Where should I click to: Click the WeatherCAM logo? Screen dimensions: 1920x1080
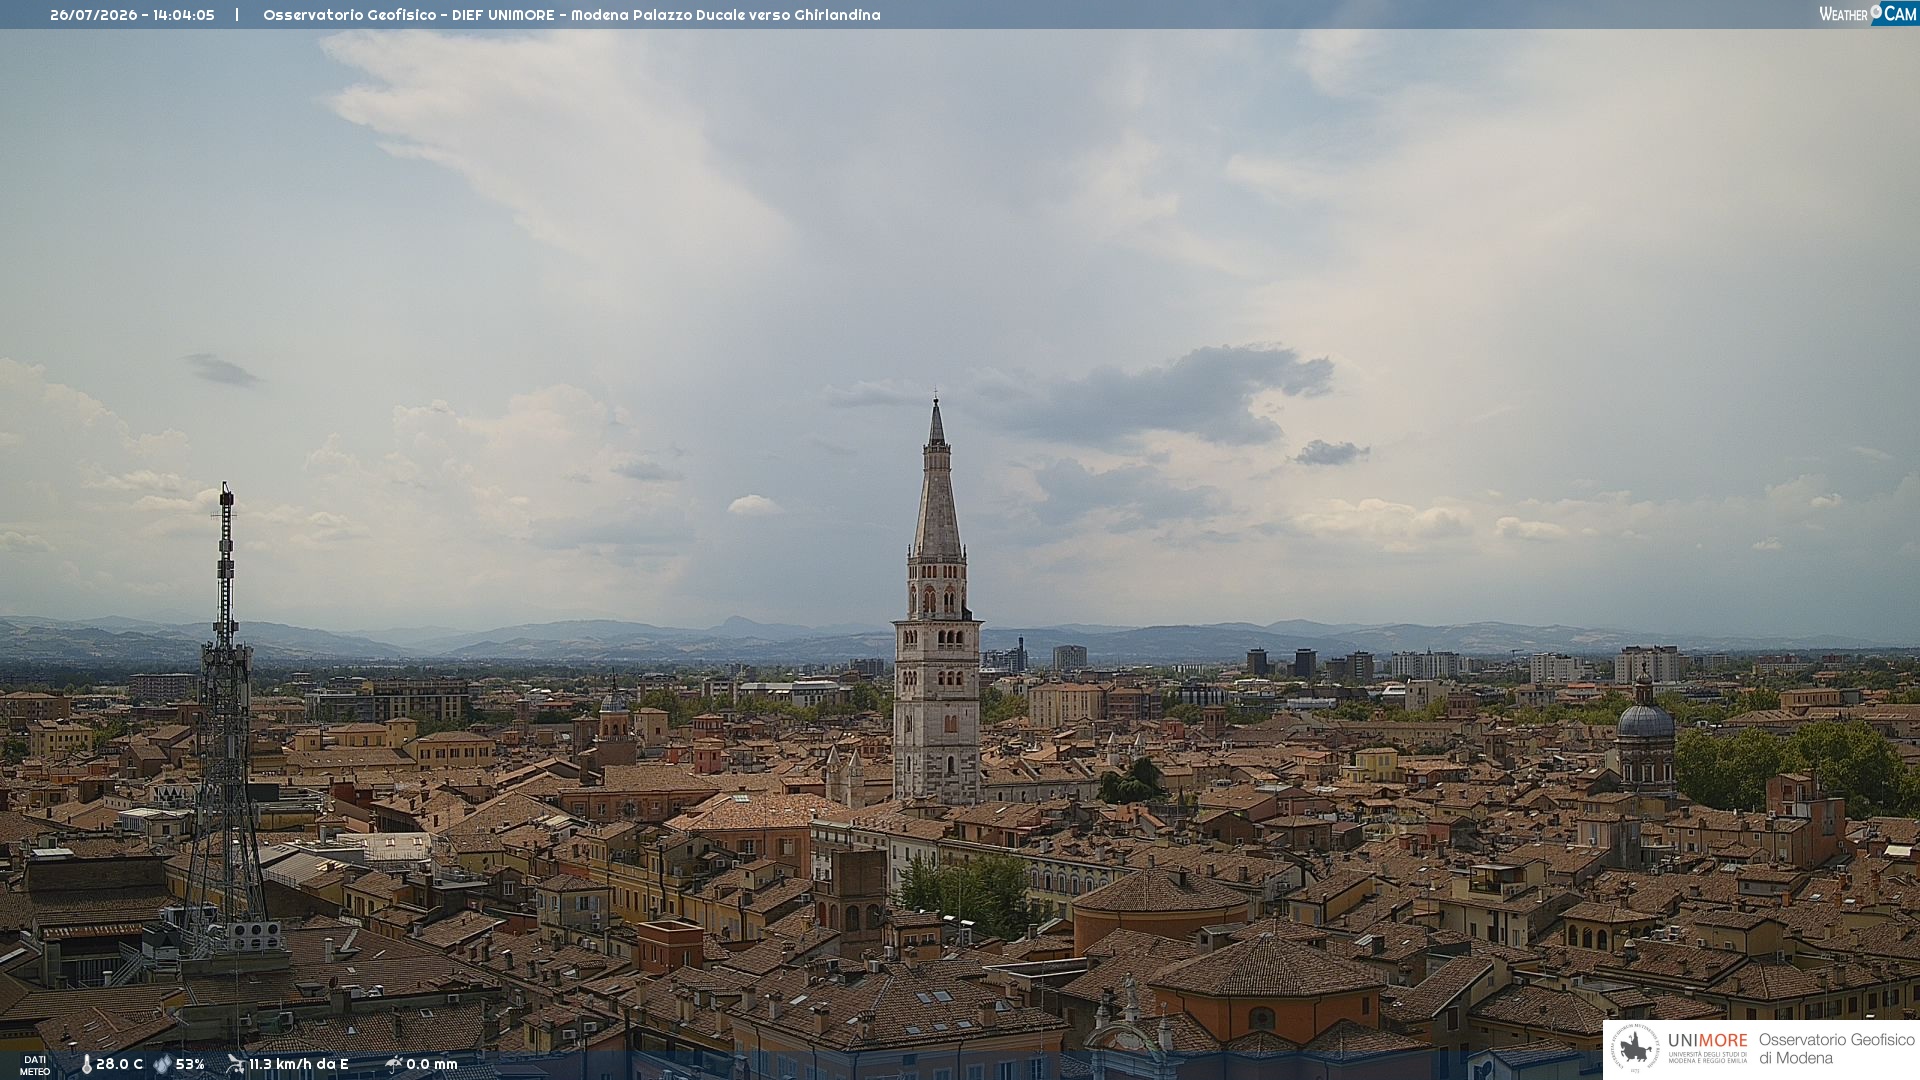[1868, 14]
